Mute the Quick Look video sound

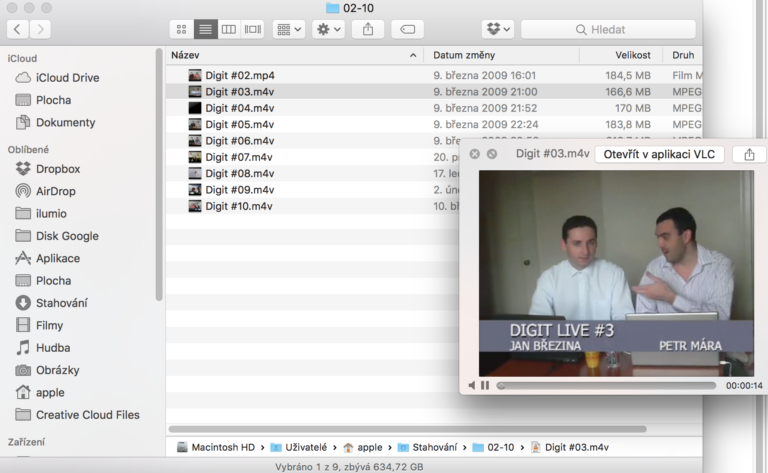click(472, 385)
